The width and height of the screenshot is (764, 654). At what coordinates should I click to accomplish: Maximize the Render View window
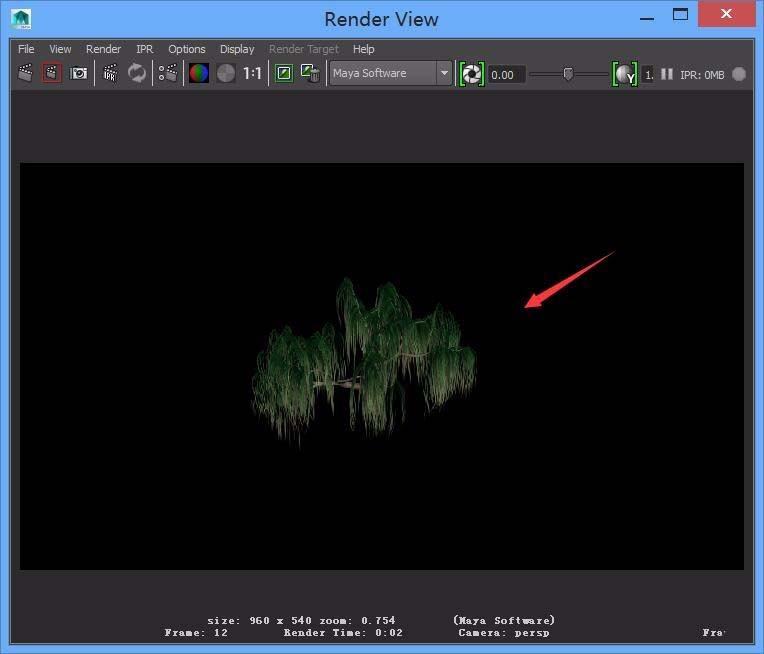680,15
